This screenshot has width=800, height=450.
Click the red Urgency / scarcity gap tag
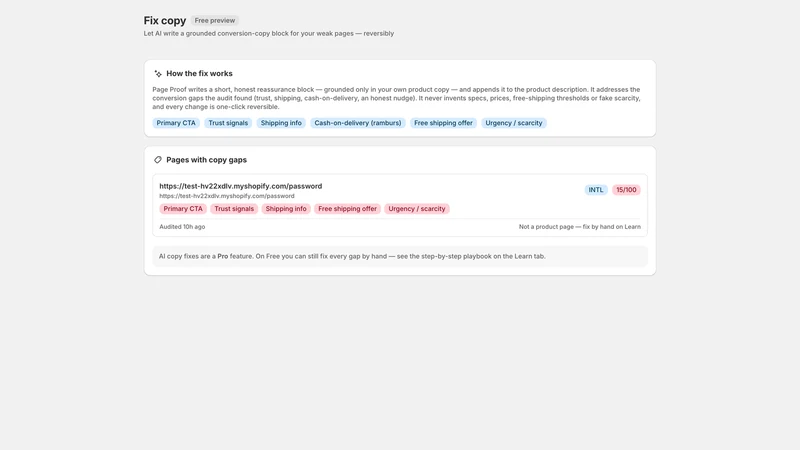coord(417,209)
